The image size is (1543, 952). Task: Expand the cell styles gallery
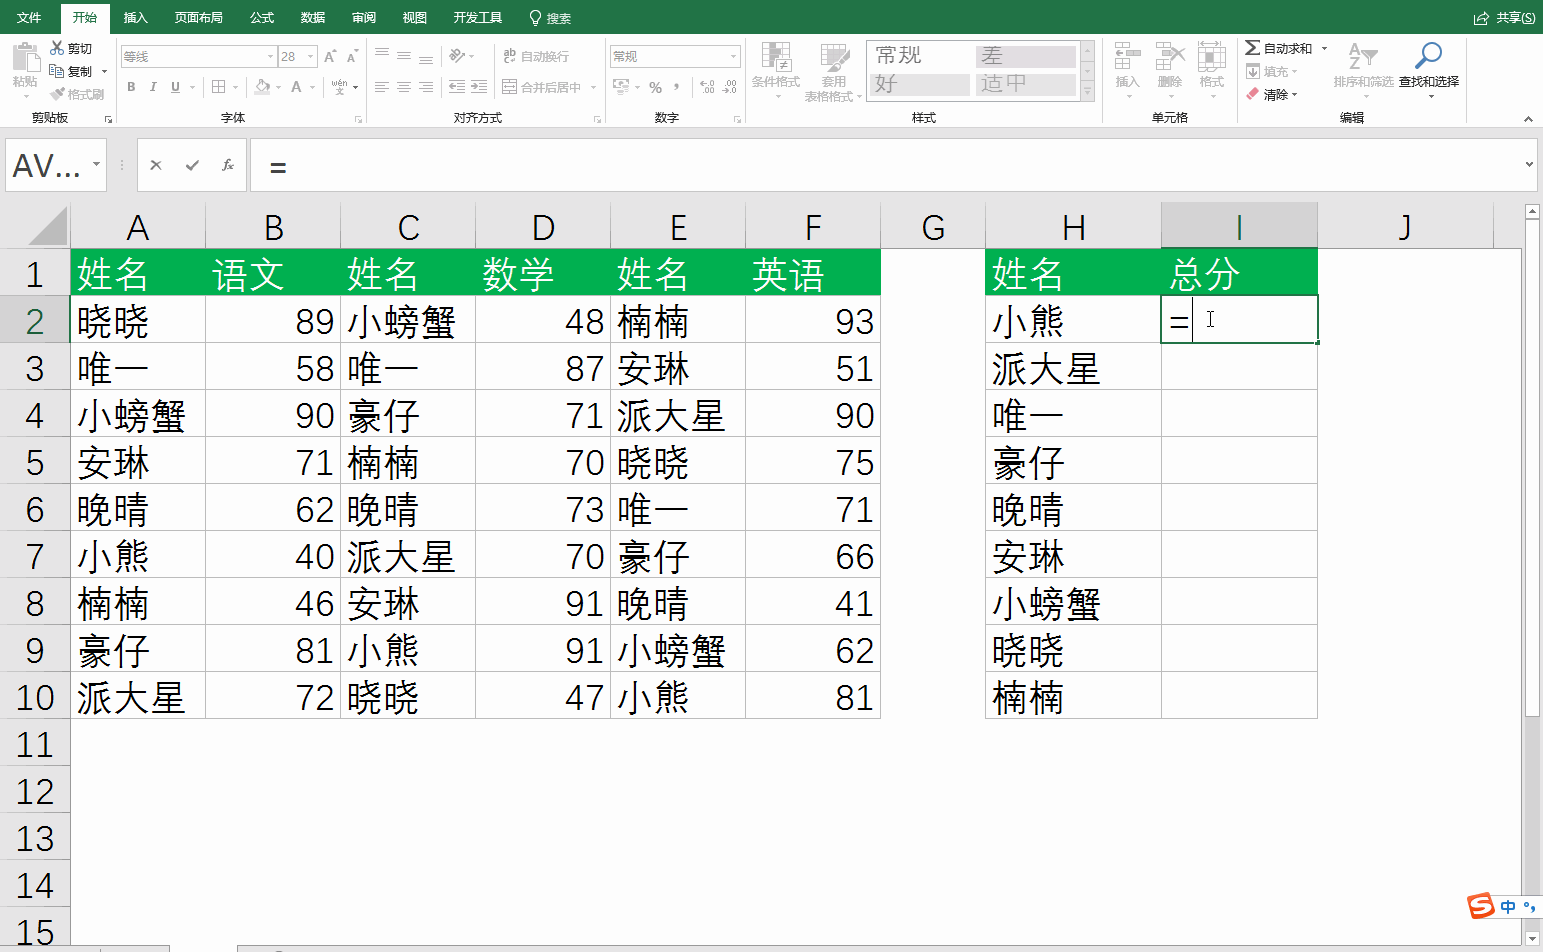1088,92
